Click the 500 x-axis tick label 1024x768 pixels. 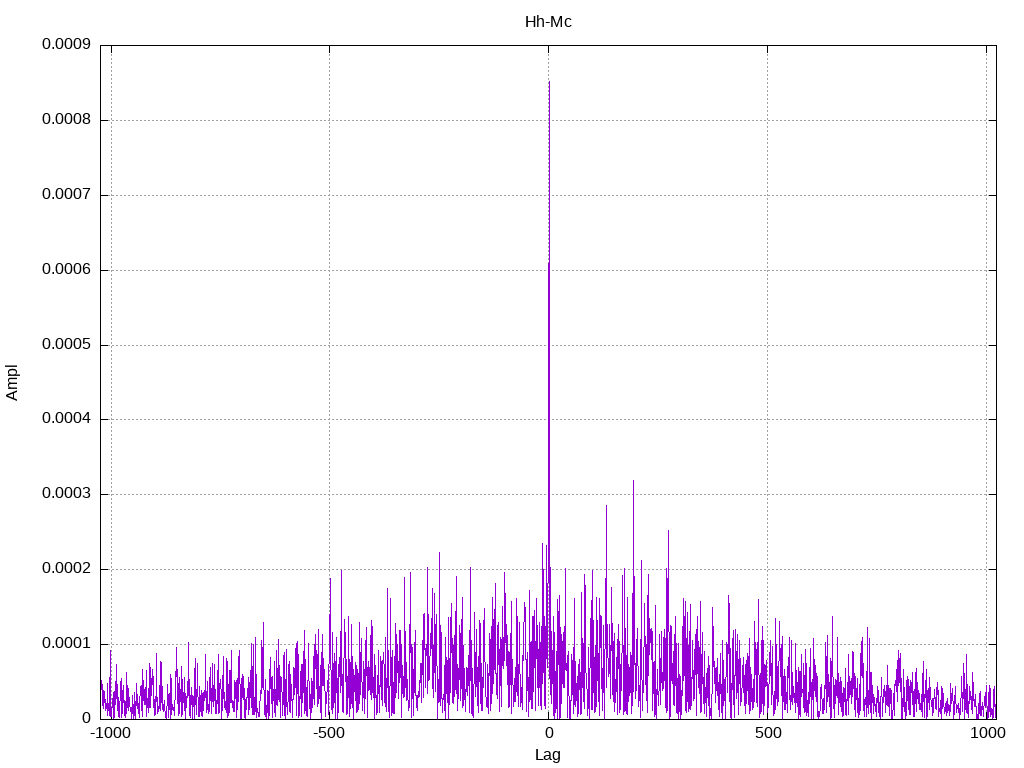pos(767,733)
